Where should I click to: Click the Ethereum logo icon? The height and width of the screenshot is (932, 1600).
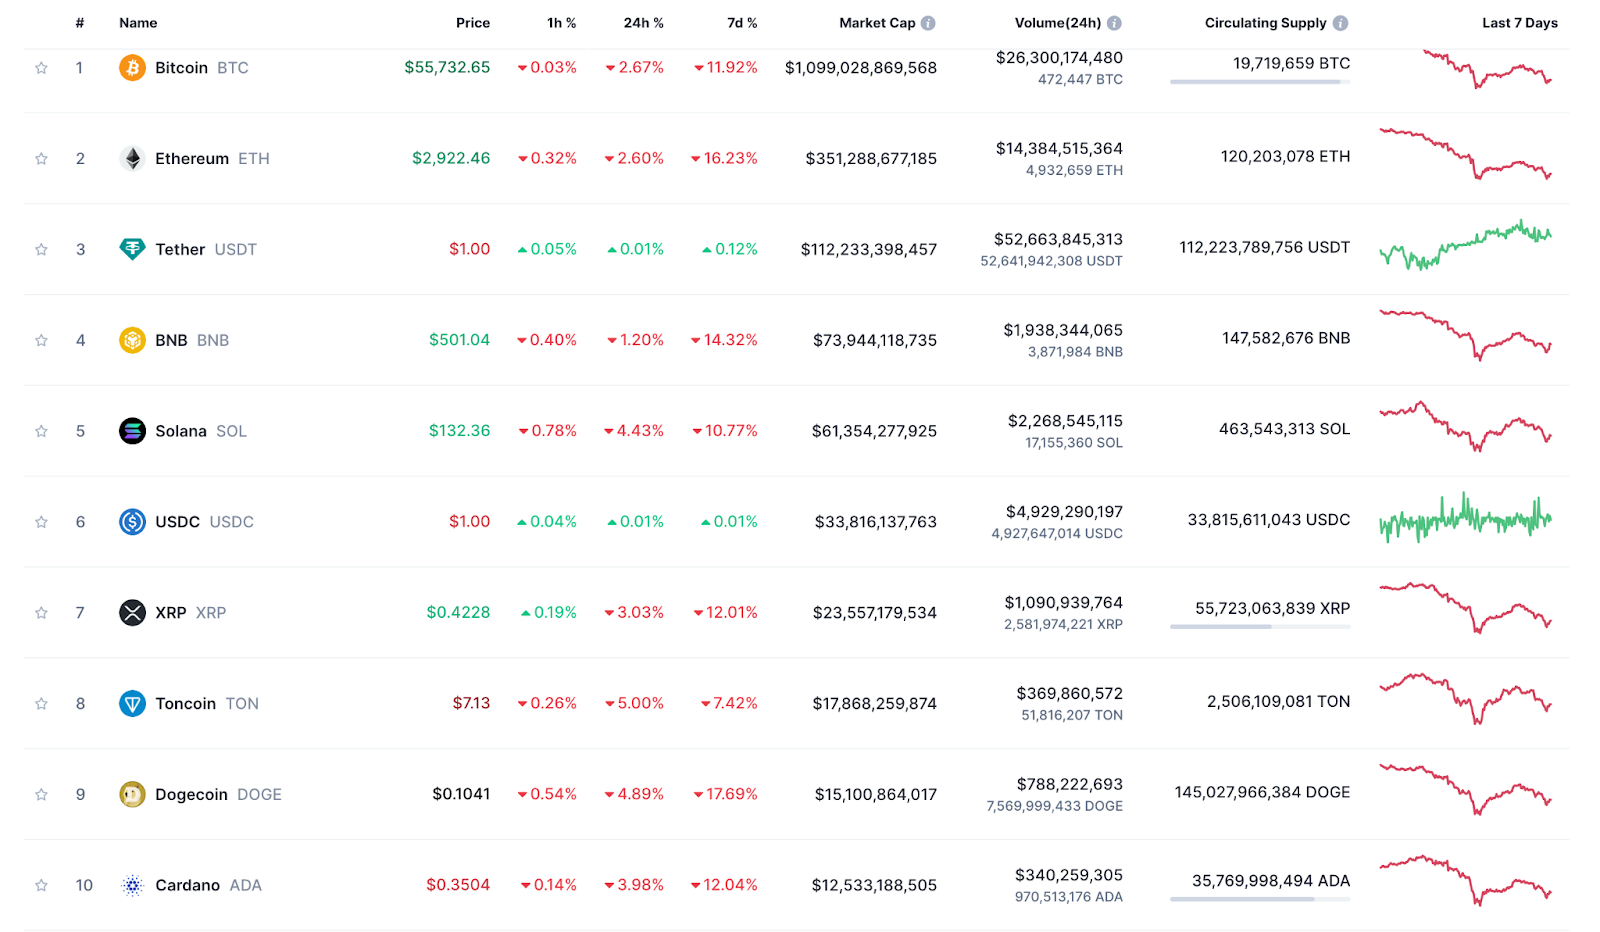pos(132,159)
